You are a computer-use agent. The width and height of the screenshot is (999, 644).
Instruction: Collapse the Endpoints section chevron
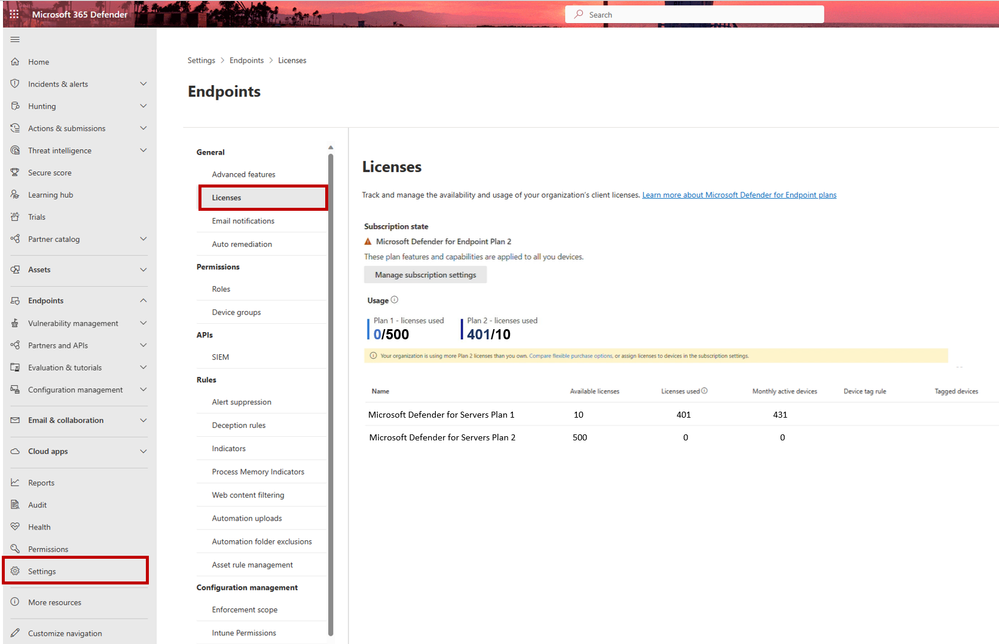[143, 301]
